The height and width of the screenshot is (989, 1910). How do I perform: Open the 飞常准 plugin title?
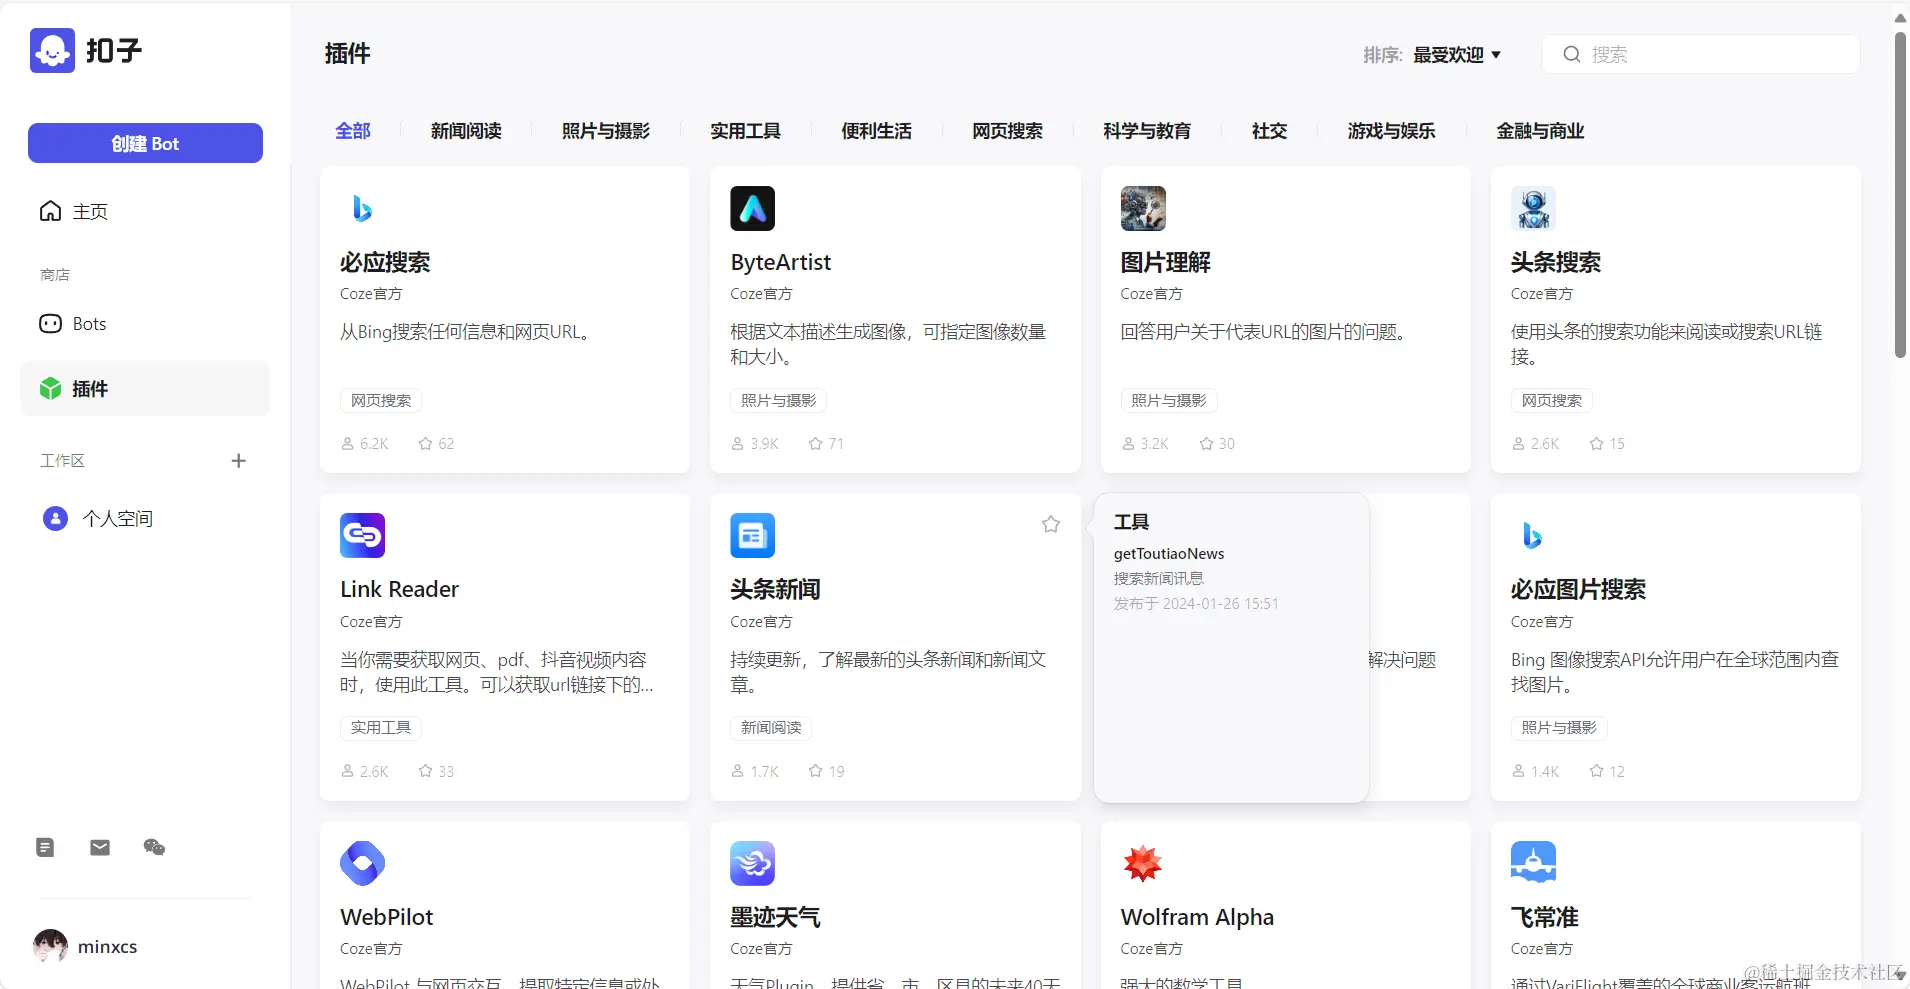[x=1545, y=917]
